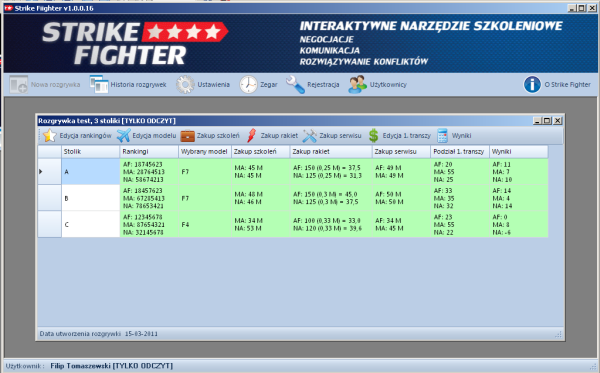Screen dimensions: 600x373
Task: Click the Zakup szkoleń briefcase icon
Action: 188,135
